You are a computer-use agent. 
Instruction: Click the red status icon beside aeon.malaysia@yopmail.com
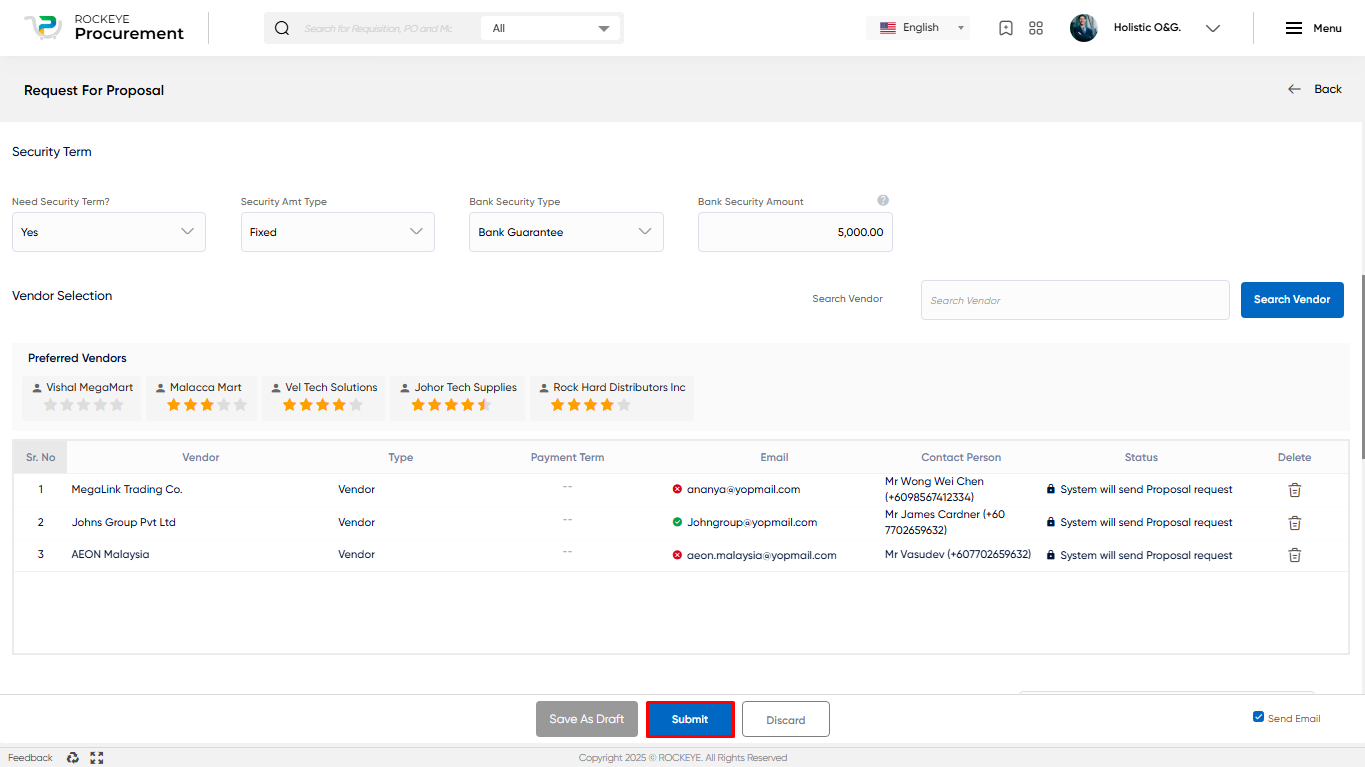pos(677,555)
